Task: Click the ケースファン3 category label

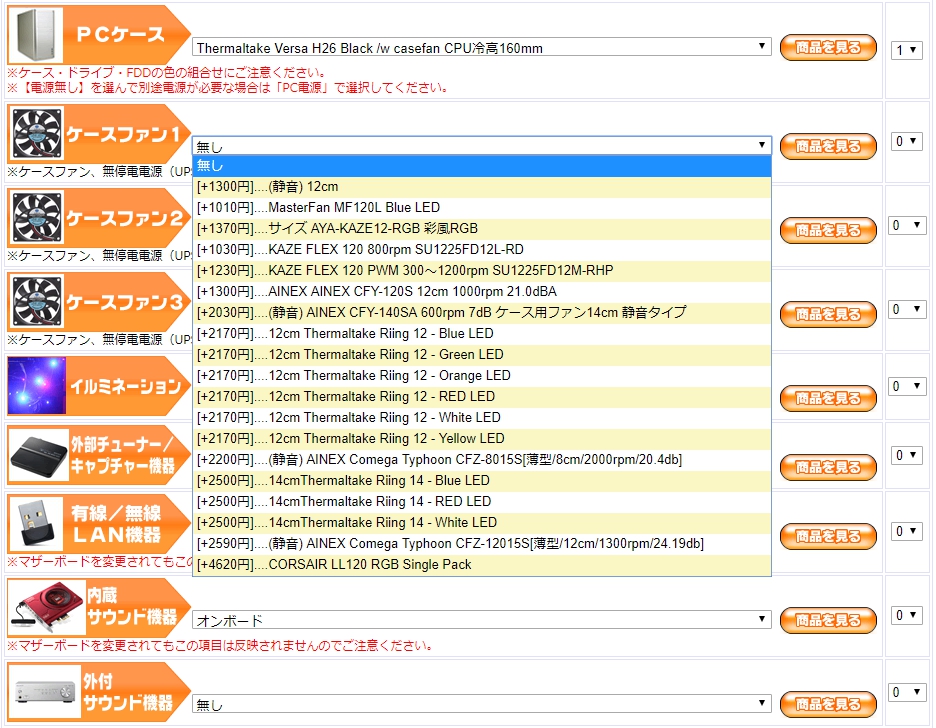Action: click(124, 303)
